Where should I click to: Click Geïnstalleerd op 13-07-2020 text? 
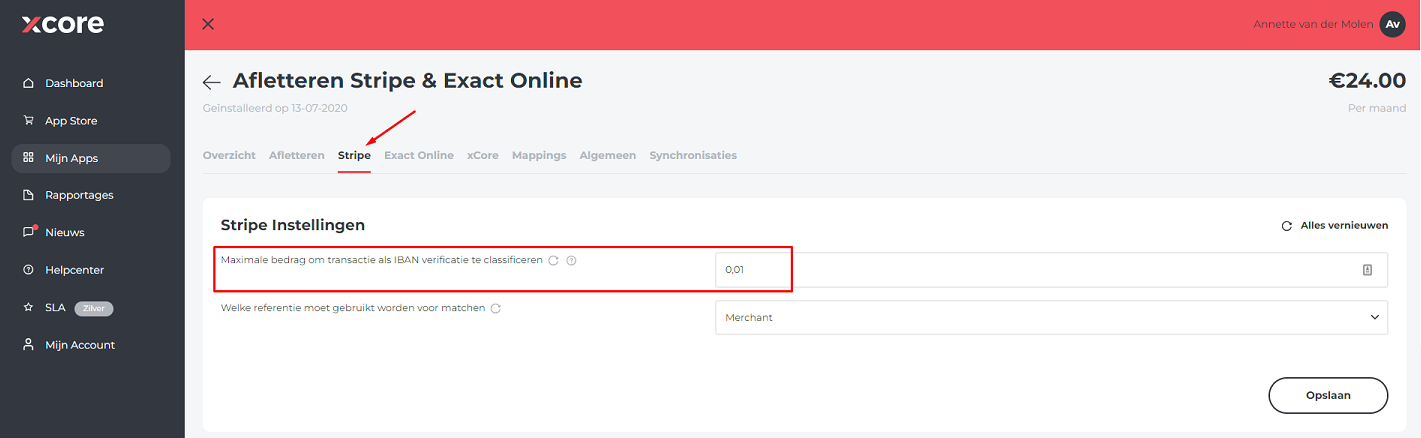click(x=275, y=108)
